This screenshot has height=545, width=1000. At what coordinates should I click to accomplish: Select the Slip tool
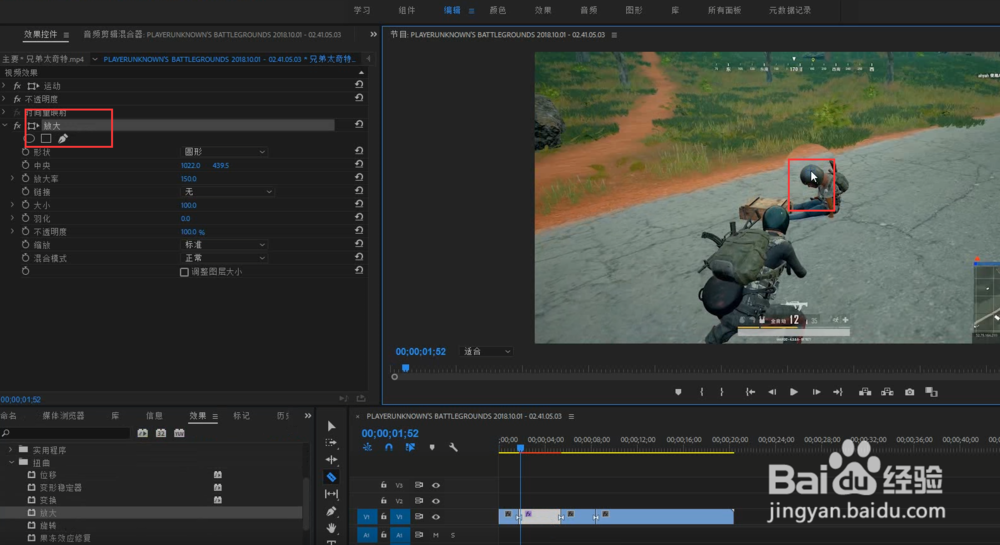click(332, 494)
